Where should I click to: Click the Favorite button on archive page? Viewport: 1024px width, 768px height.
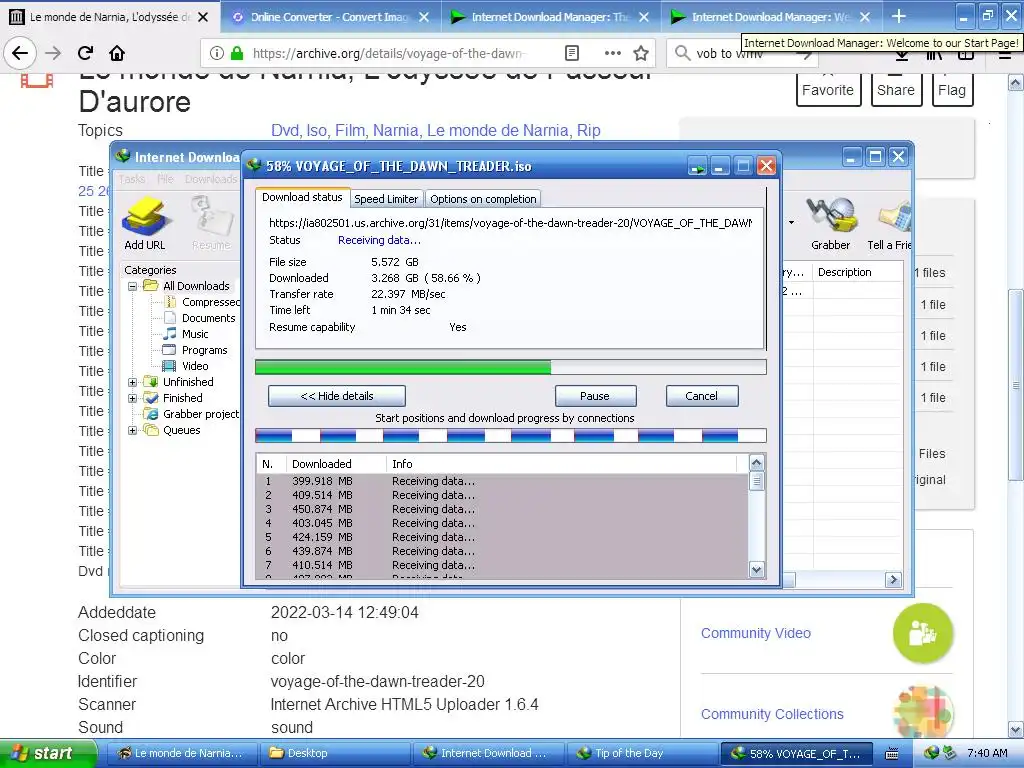[x=828, y=89]
